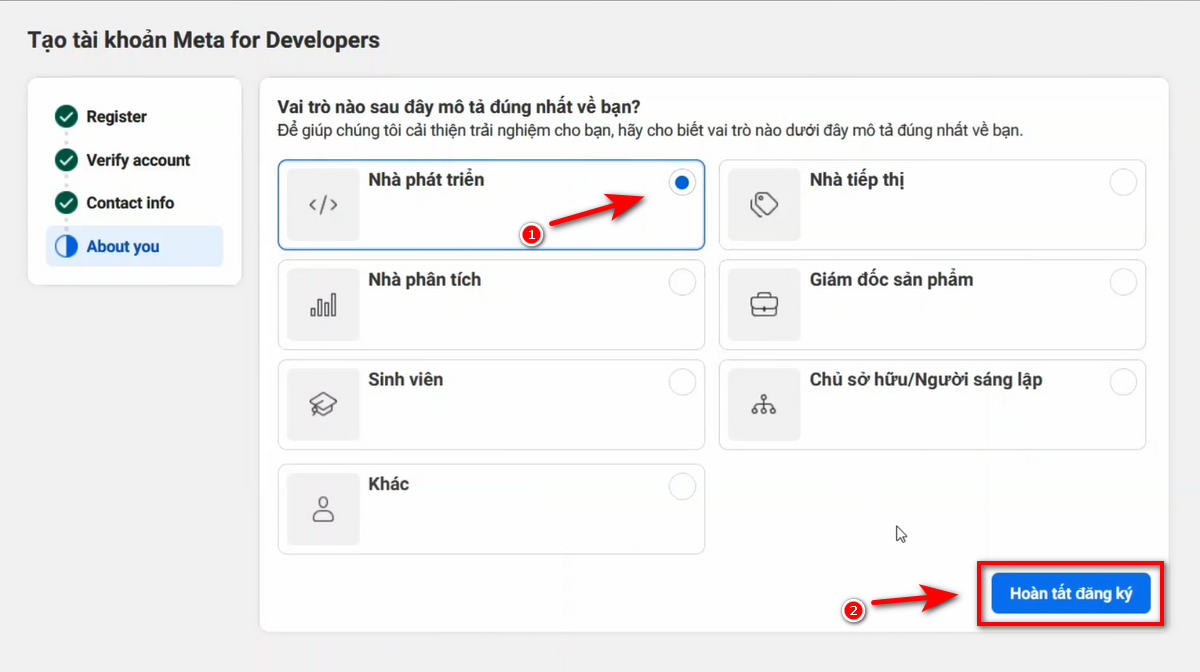Click the Hoàn tất đăng ký button

tap(1071, 593)
